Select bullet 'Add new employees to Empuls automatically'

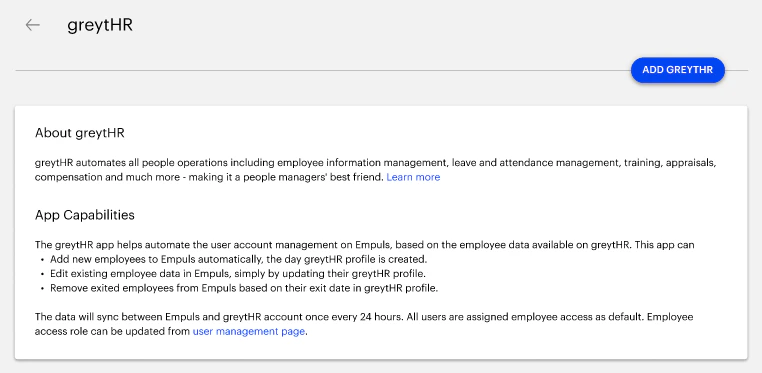[239, 259]
